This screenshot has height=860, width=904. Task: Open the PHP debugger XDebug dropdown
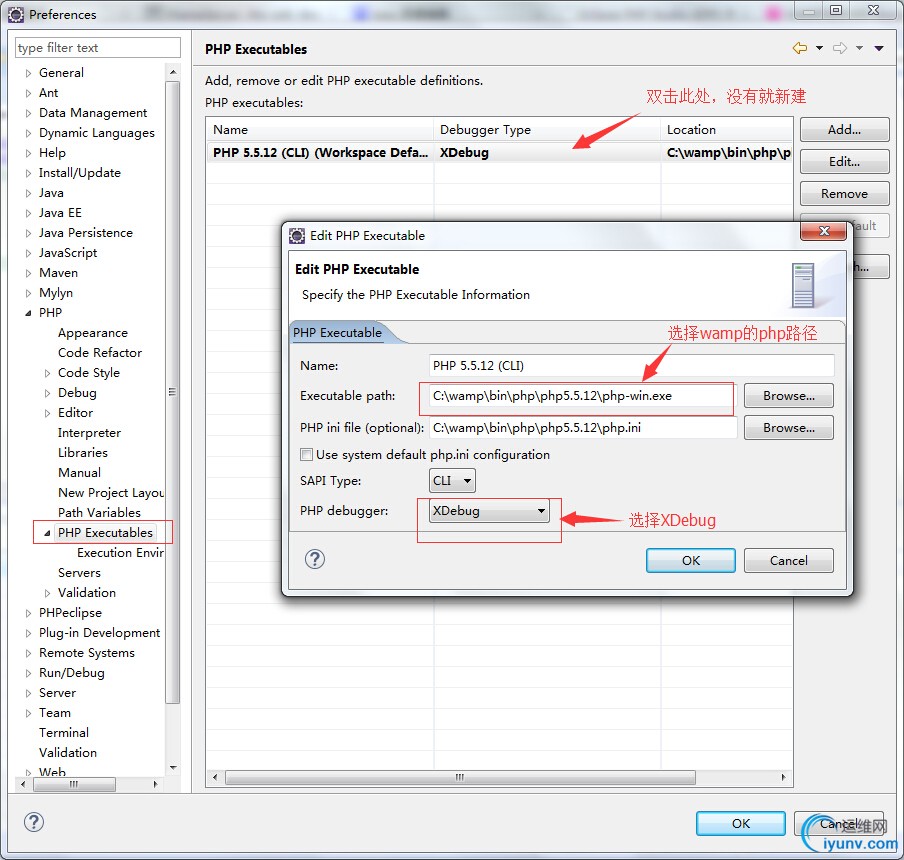(x=489, y=511)
